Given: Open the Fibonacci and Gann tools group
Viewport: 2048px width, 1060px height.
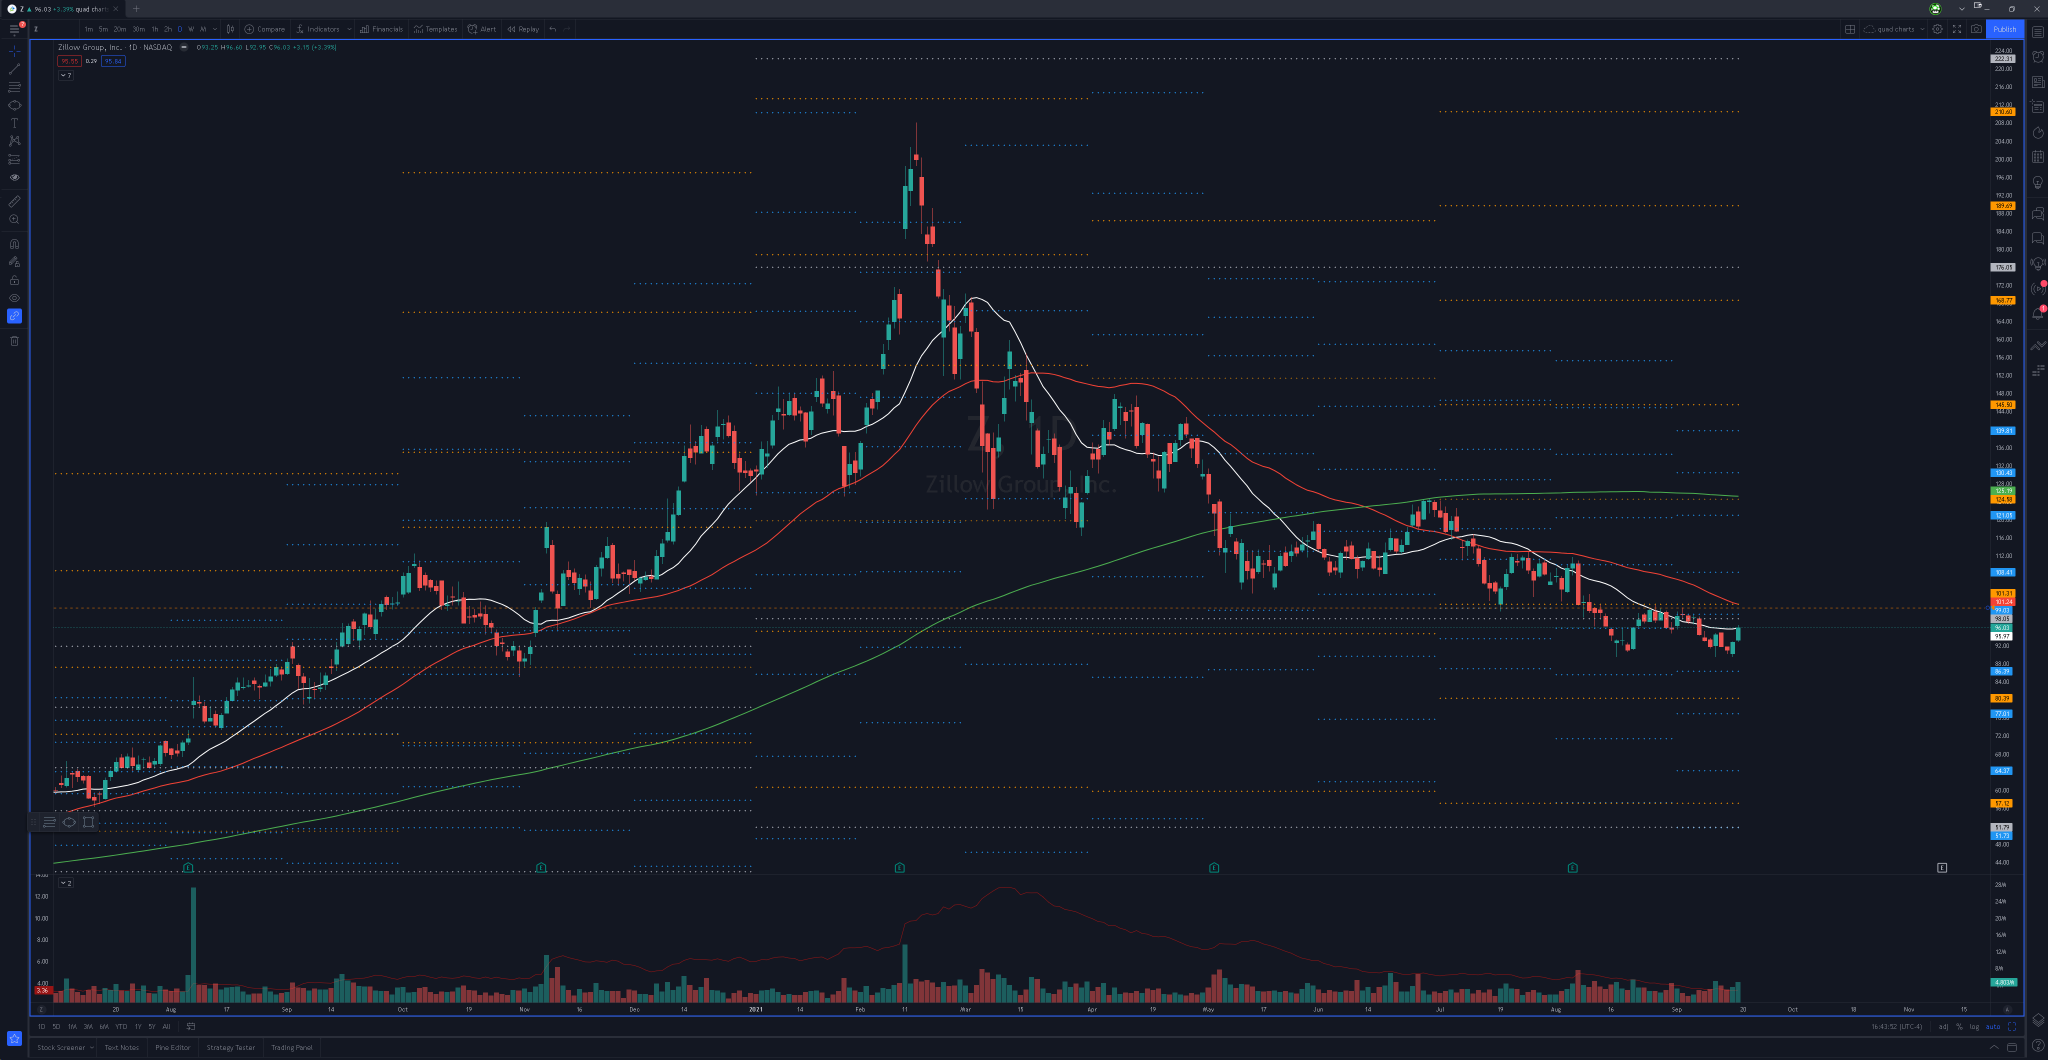Looking at the screenshot, I should point(14,87).
